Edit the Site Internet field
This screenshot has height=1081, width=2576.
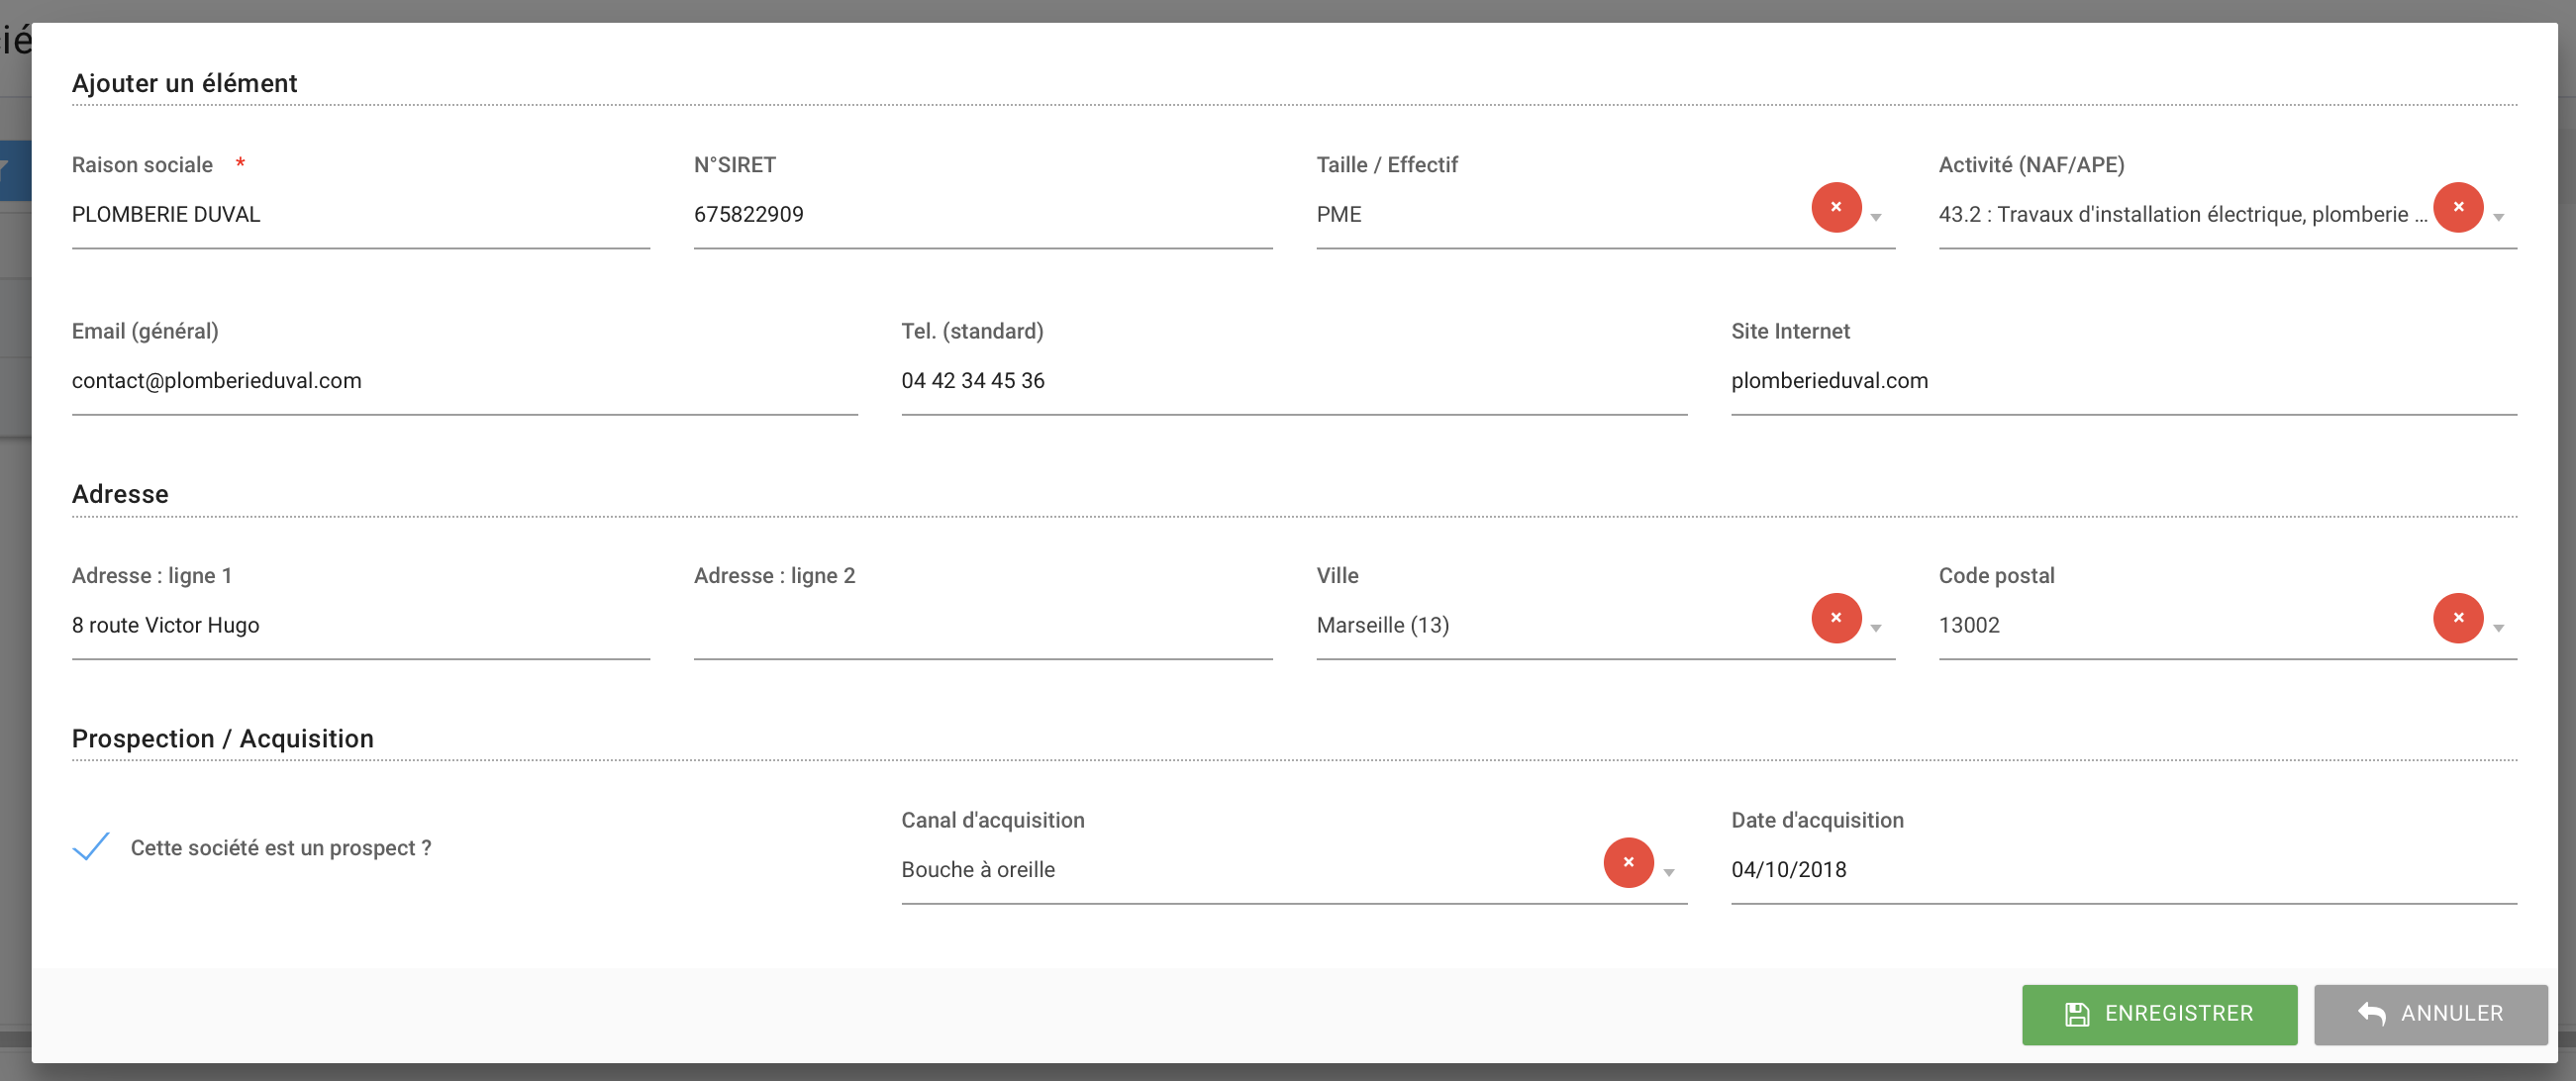click(x=2124, y=381)
